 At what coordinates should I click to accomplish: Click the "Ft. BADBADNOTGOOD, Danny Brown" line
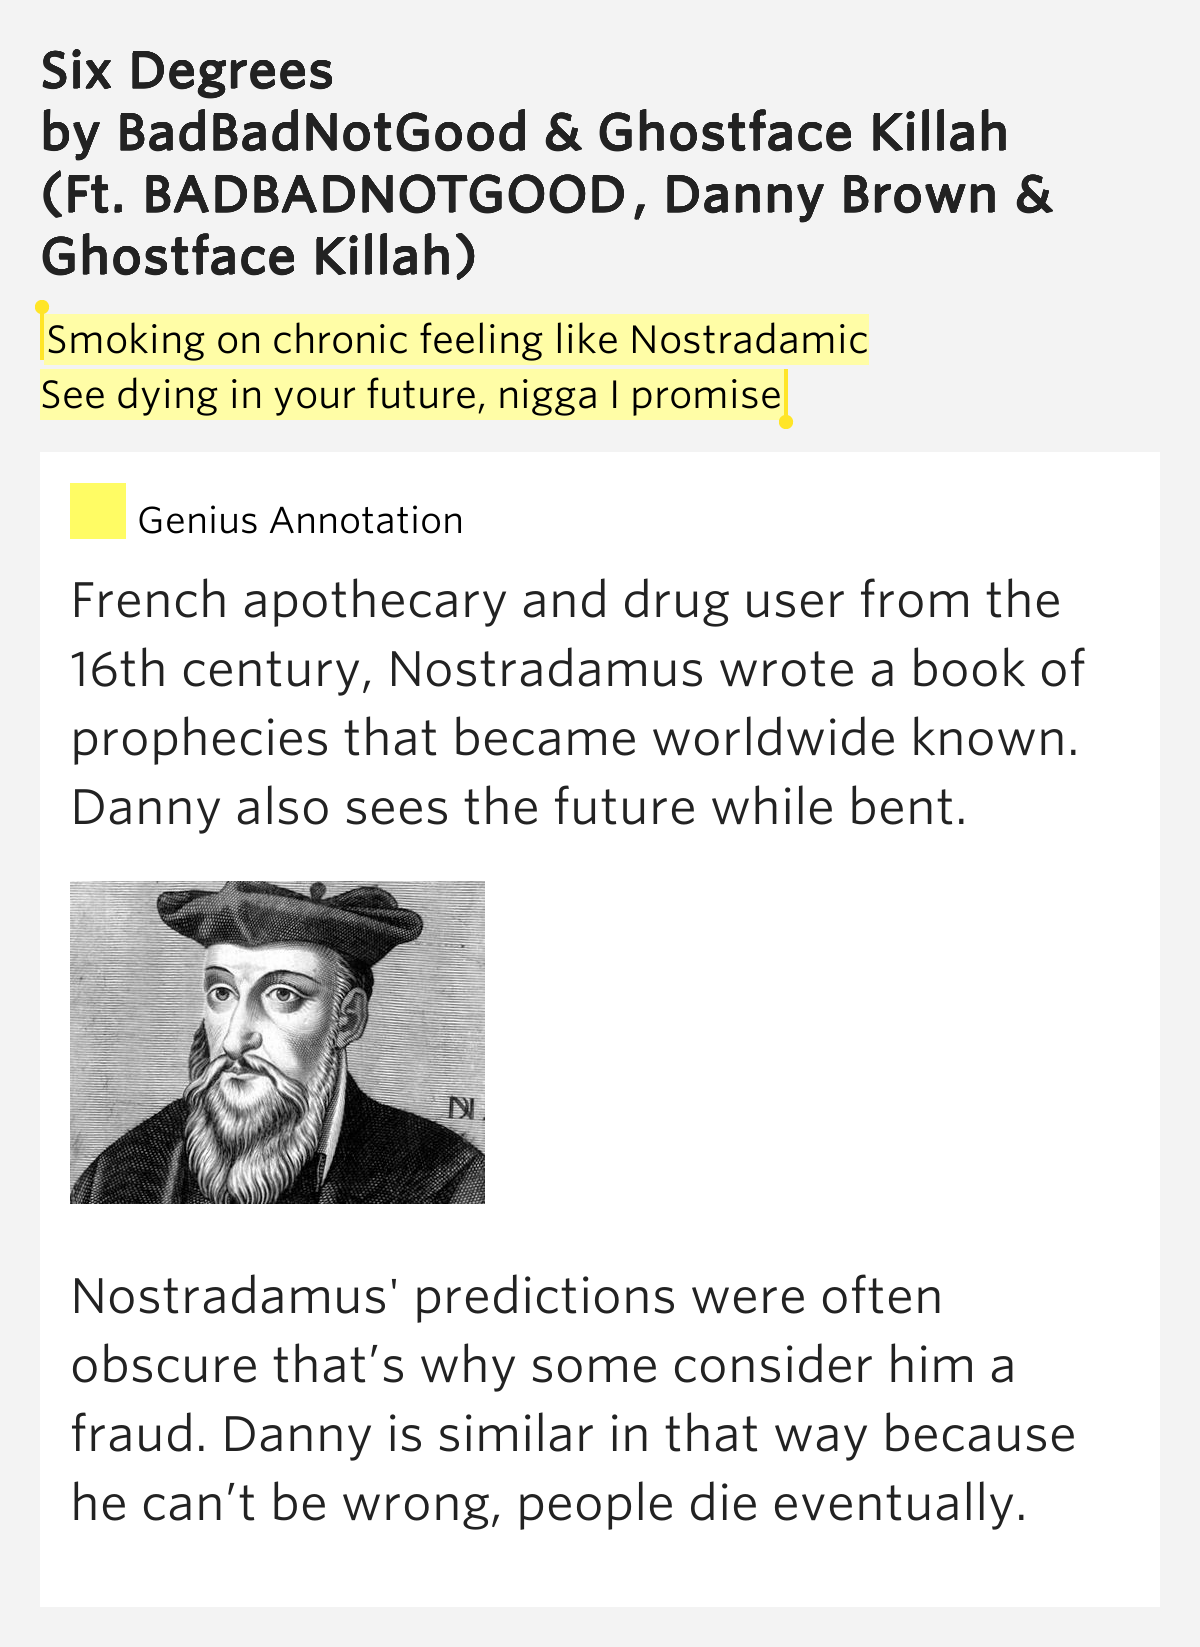pos(546,195)
